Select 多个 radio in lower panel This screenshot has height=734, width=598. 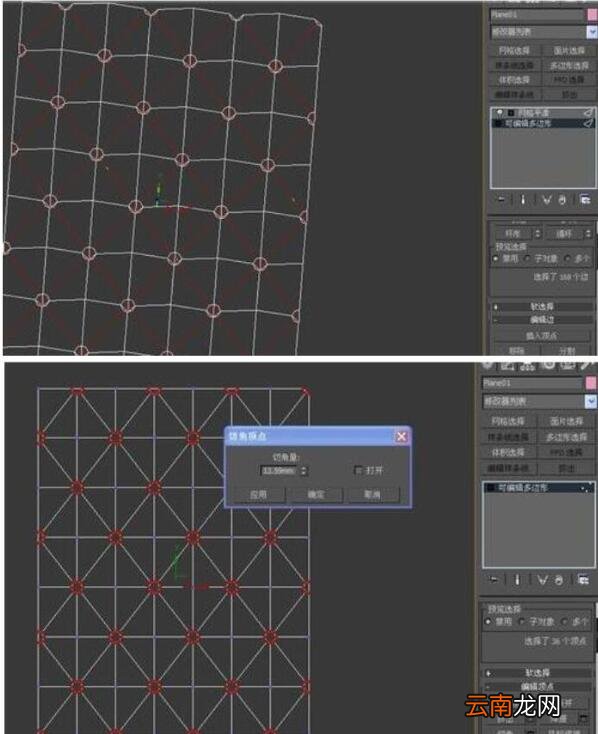click(x=564, y=622)
